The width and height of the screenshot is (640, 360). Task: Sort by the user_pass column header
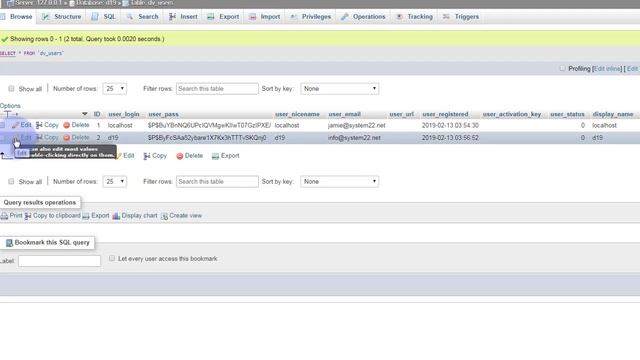tap(163, 114)
